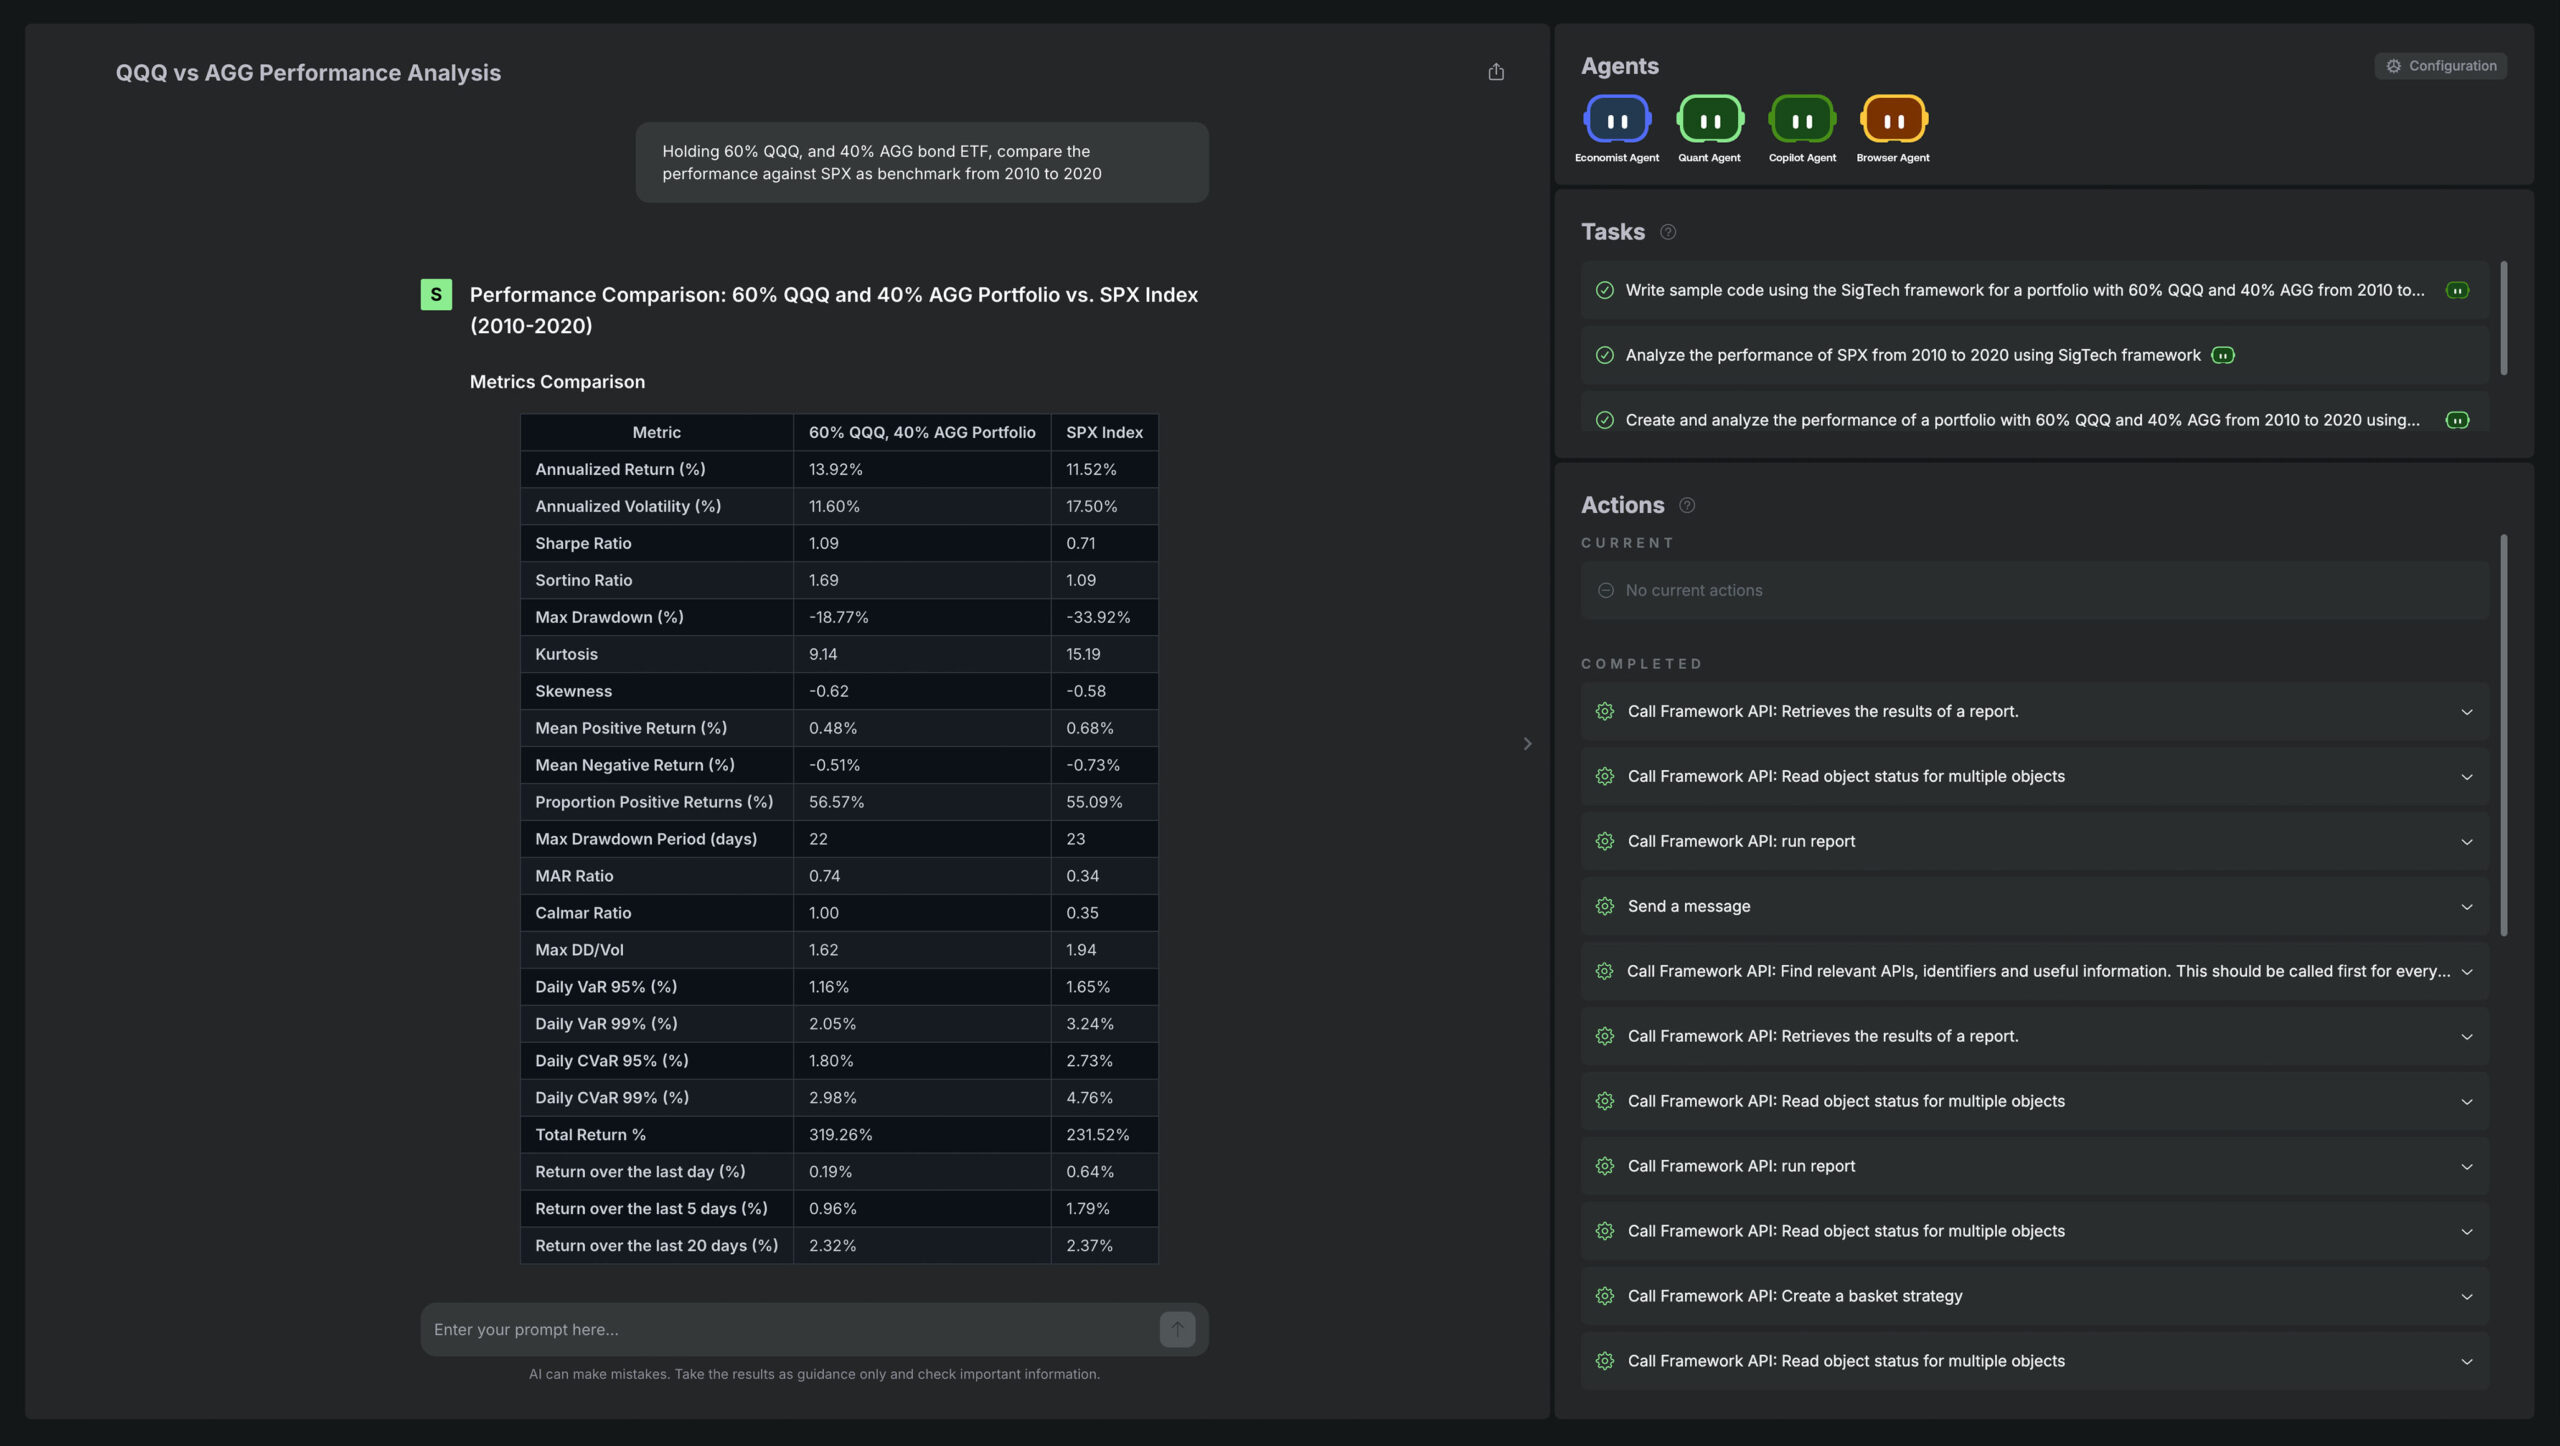
Task: Click the 'Daily VaR 99% (%)' row label
Action: pyautogui.click(x=606, y=1024)
